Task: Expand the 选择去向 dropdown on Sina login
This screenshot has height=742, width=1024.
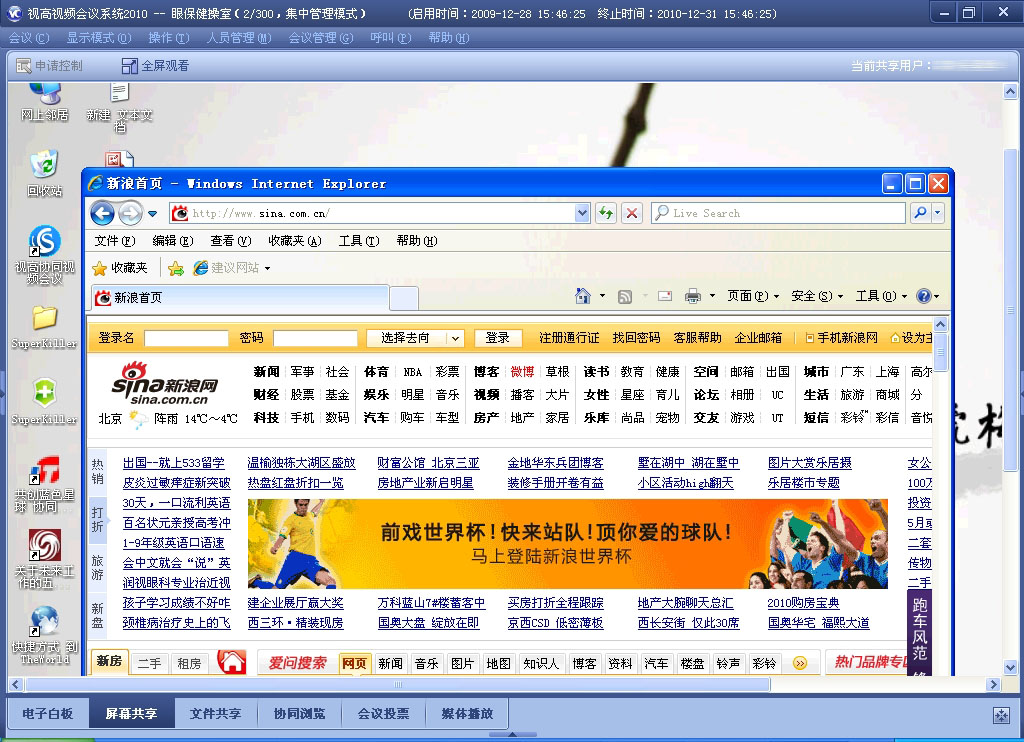Action: pos(455,338)
